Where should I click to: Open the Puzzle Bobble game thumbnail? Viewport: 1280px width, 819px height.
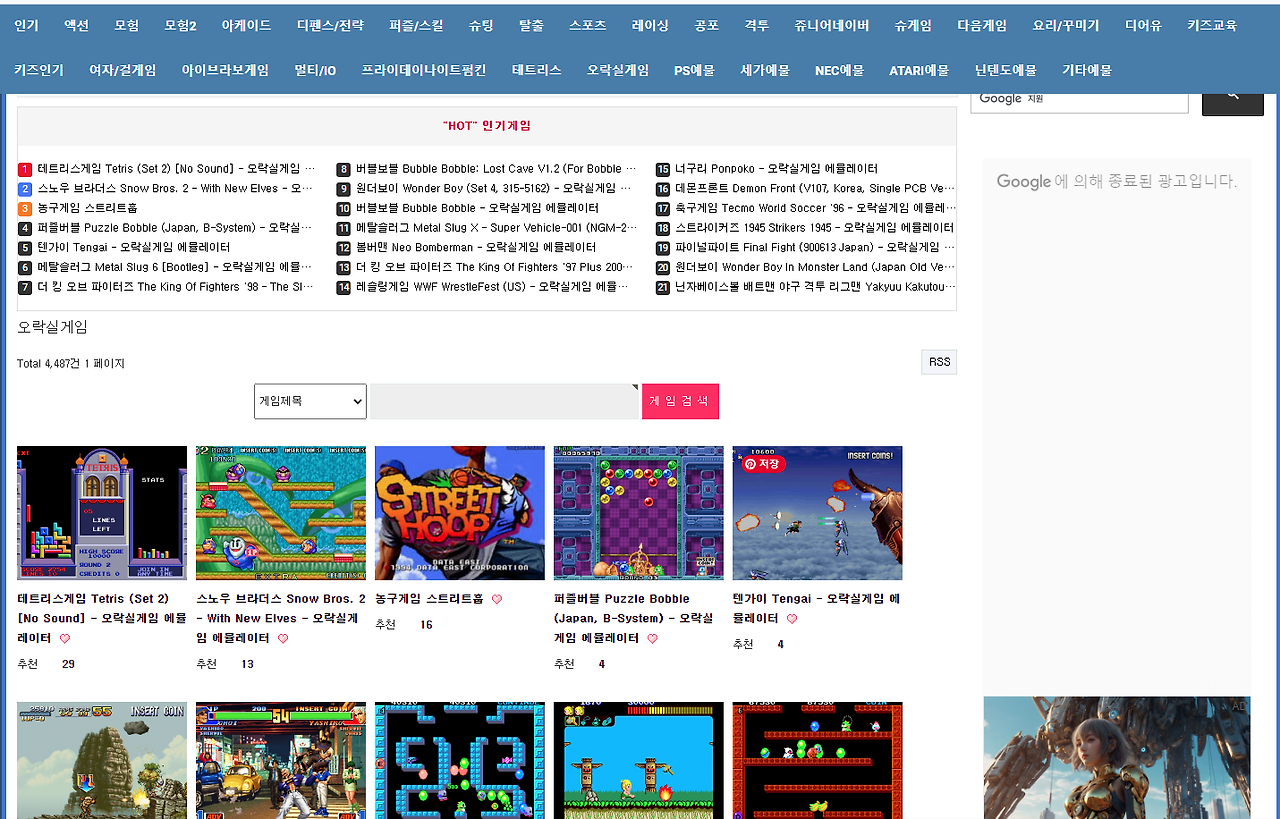639,513
